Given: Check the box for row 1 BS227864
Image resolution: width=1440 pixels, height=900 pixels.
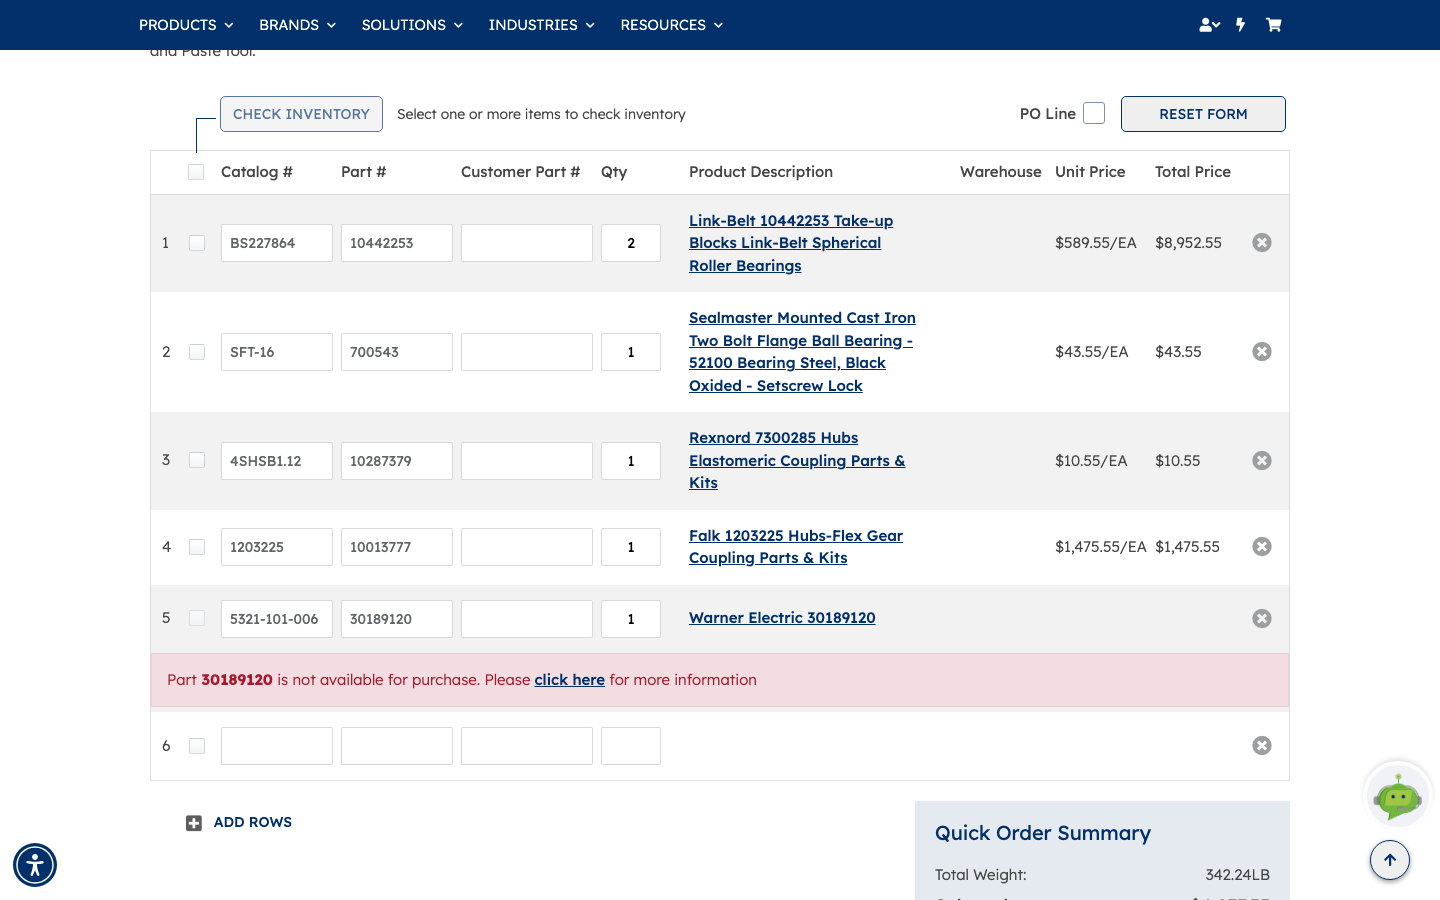Looking at the screenshot, I should pos(197,243).
